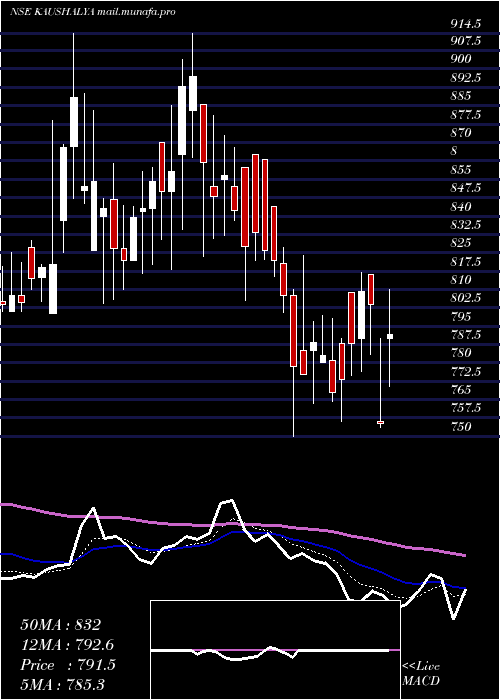
Task: Click the <<Live MACD label
Action: [x=421, y=674]
